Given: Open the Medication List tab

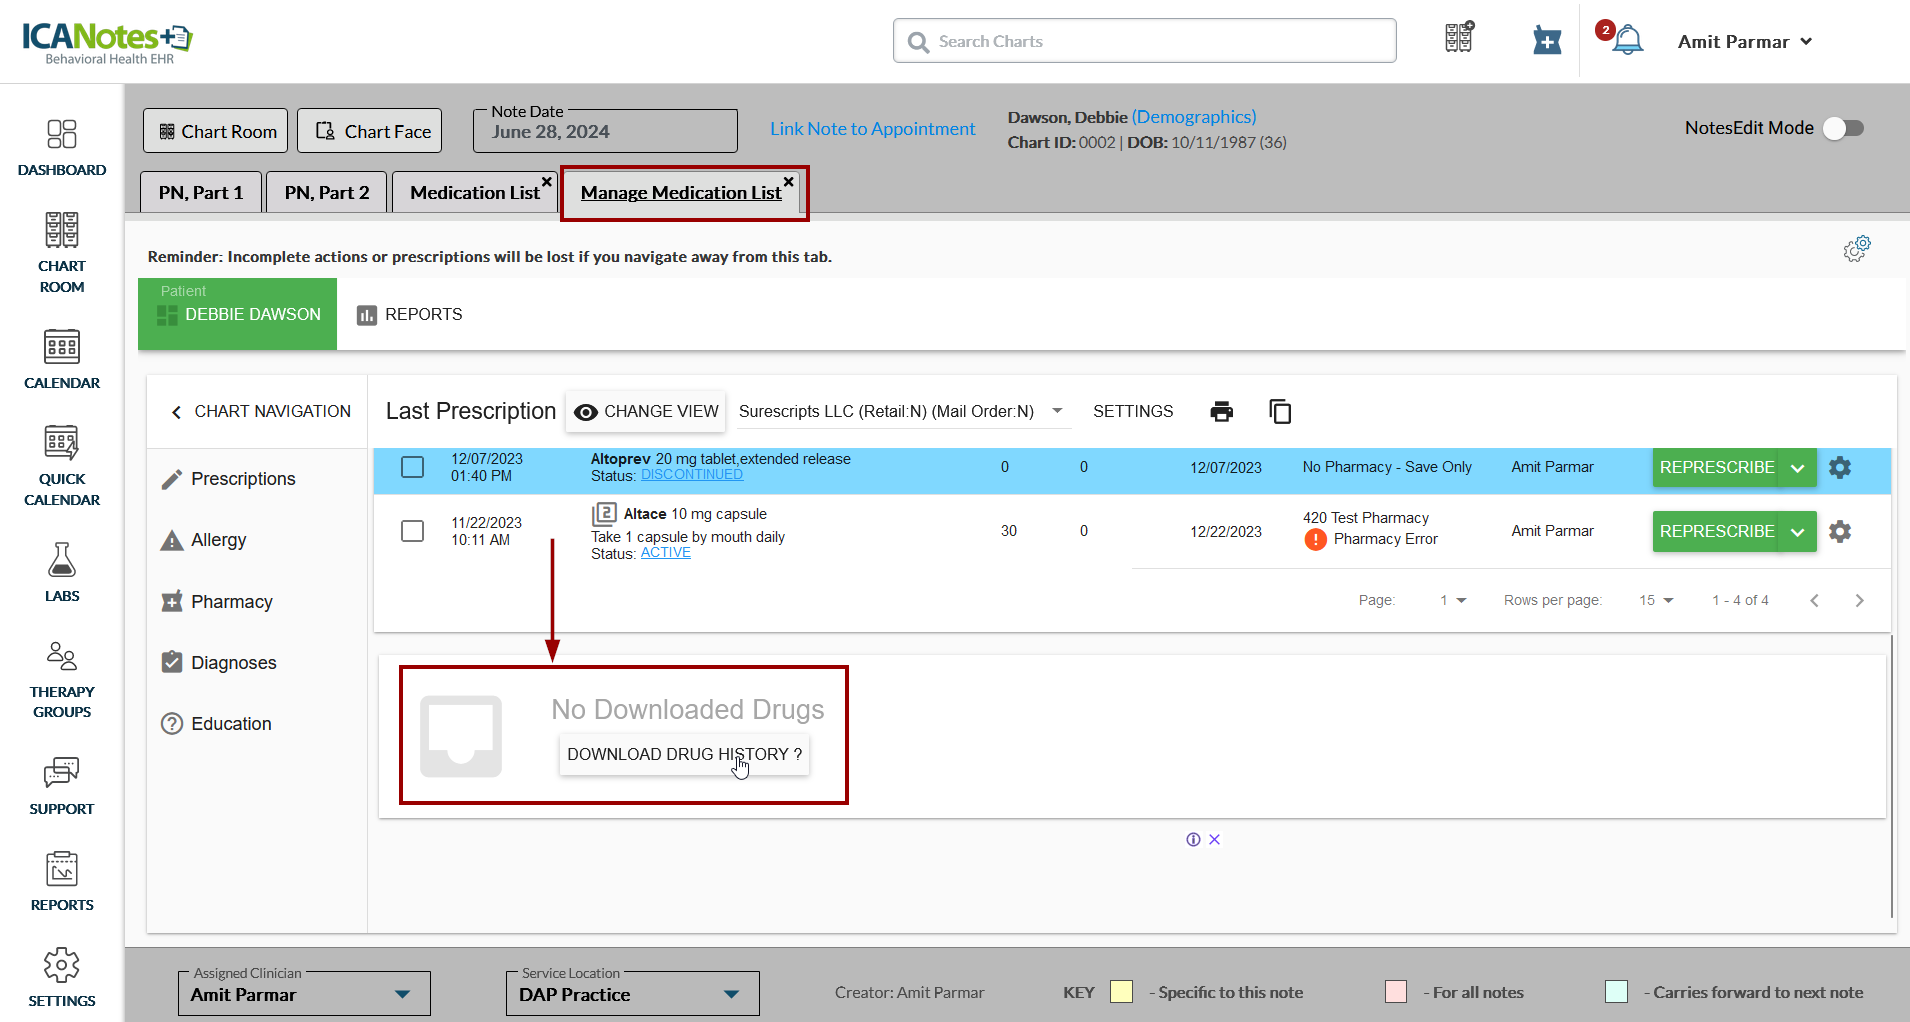Looking at the screenshot, I should [x=474, y=193].
